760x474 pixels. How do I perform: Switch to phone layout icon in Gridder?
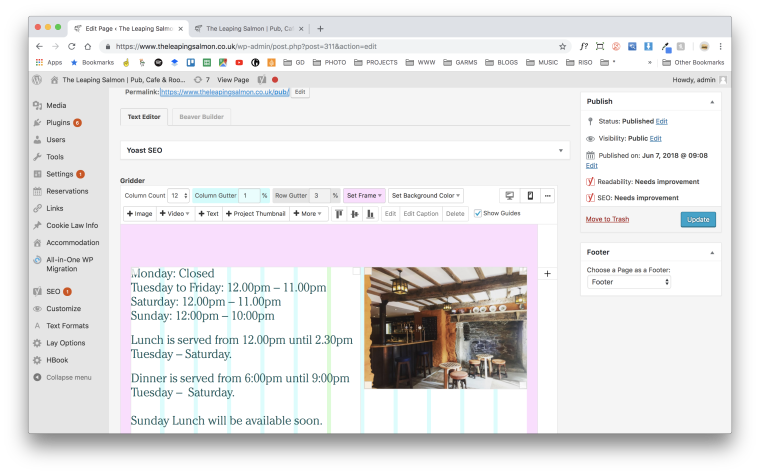(x=530, y=196)
